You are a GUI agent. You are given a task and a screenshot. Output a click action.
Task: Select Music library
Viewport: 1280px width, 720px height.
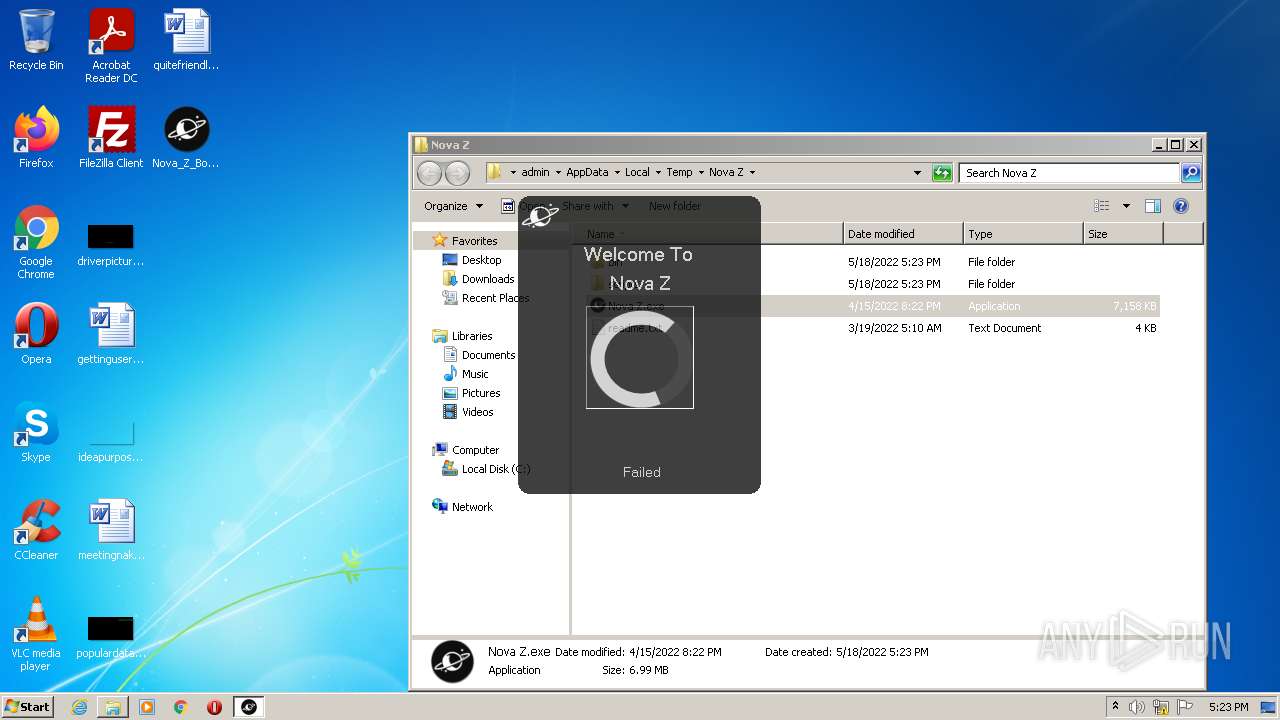[x=475, y=374]
